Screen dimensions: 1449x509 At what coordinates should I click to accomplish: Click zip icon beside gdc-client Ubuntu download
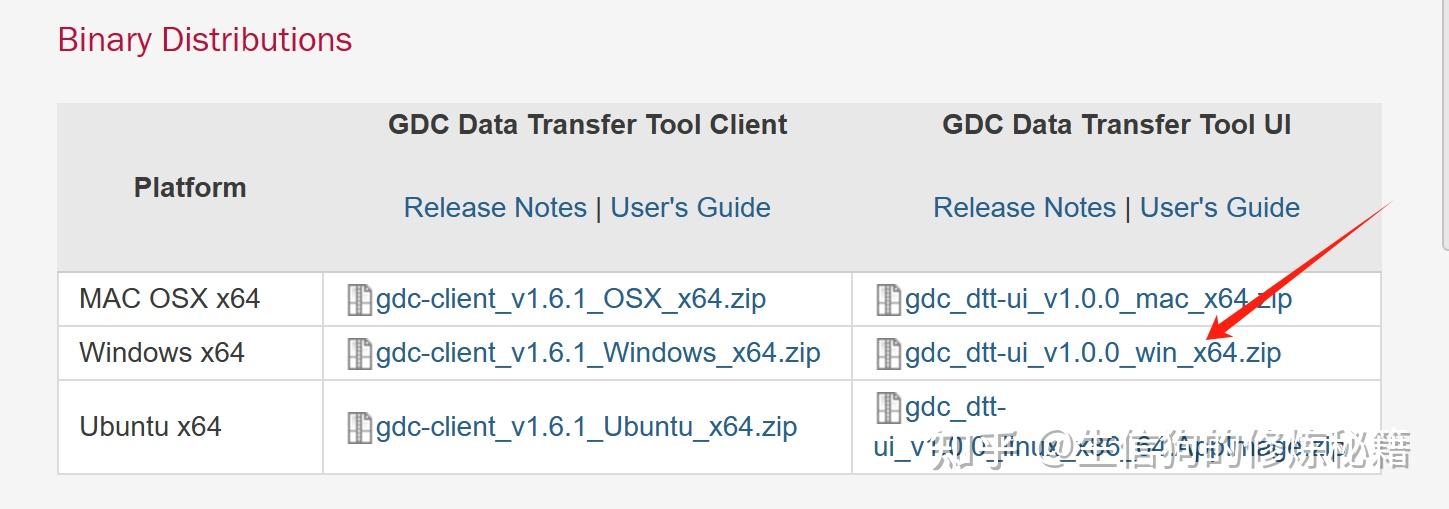[x=359, y=427]
